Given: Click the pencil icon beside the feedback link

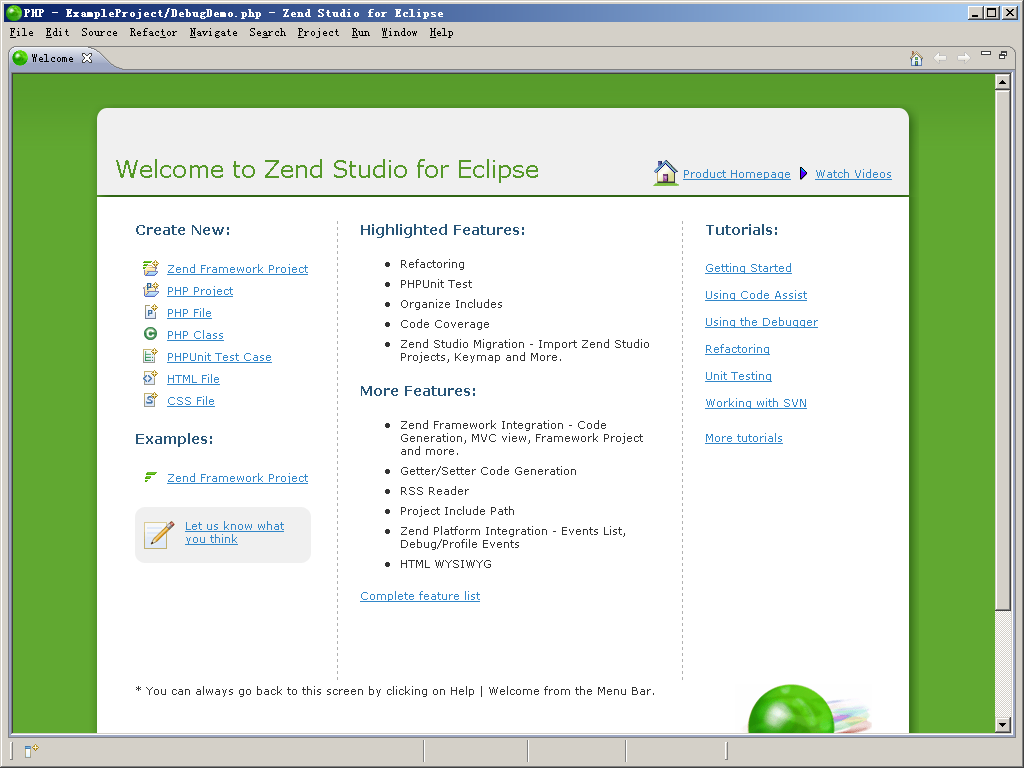Looking at the screenshot, I should pyautogui.click(x=157, y=534).
